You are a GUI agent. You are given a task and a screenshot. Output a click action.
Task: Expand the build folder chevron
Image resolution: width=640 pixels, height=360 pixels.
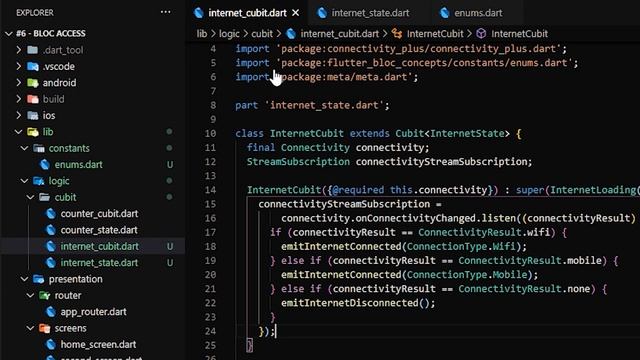click(19, 99)
